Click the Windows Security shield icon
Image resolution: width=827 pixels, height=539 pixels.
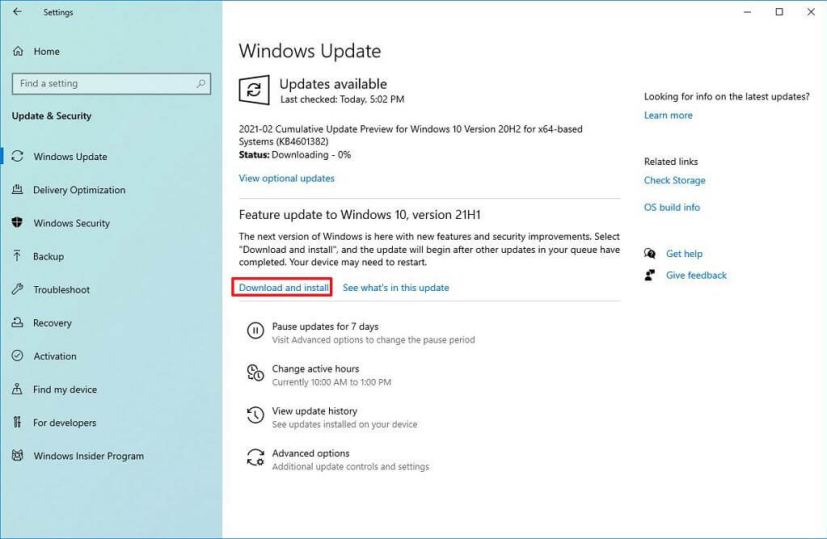[x=17, y=223]
